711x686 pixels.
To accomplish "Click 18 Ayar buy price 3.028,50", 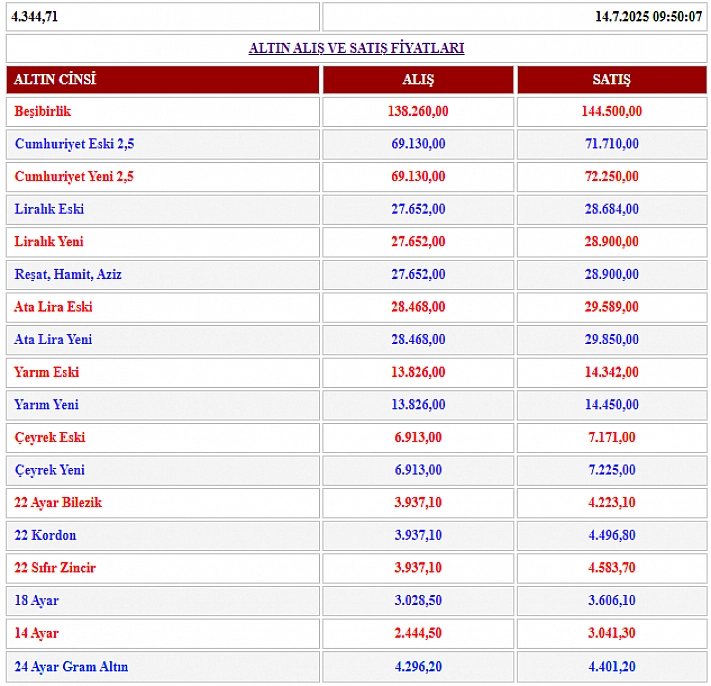I will pyautogui.click(x=418, y=601).
